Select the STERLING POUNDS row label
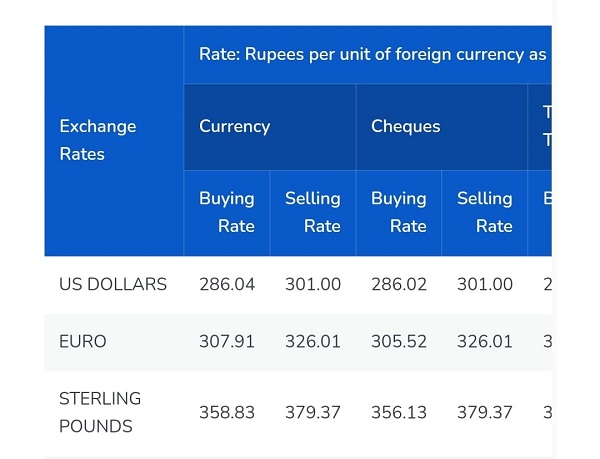 100,412
